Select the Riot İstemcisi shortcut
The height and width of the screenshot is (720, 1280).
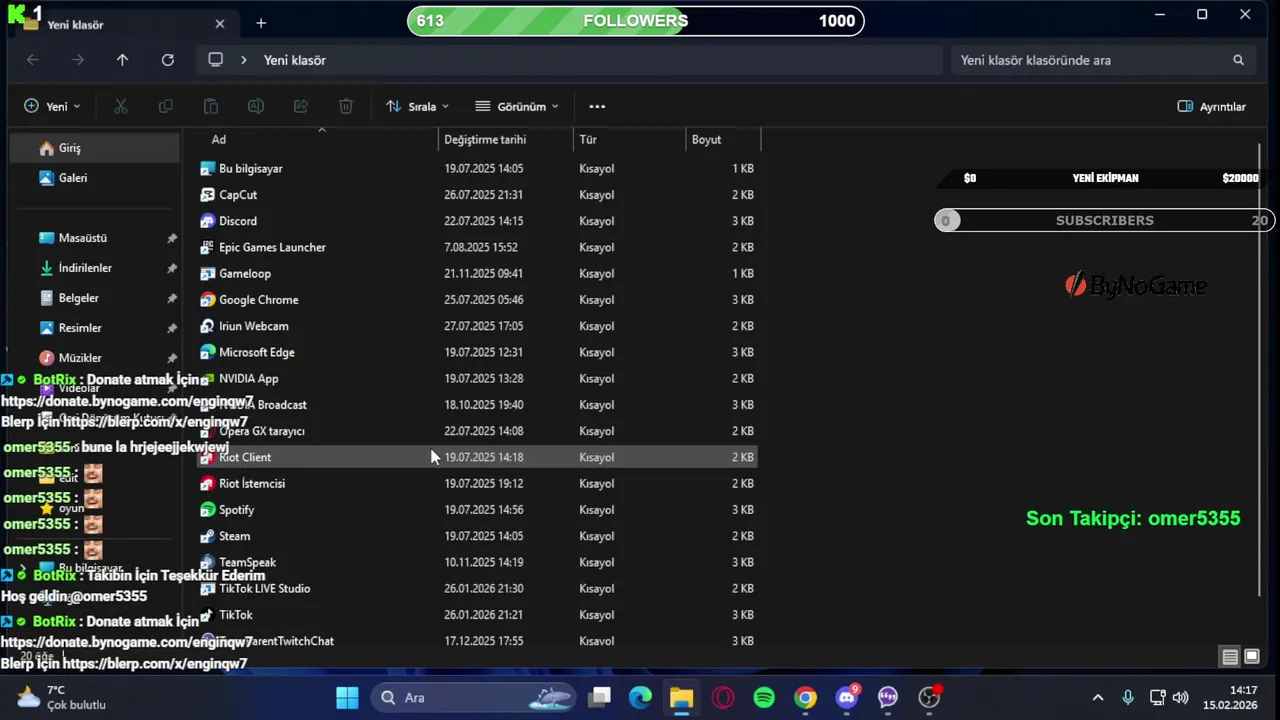pos(476,483)
